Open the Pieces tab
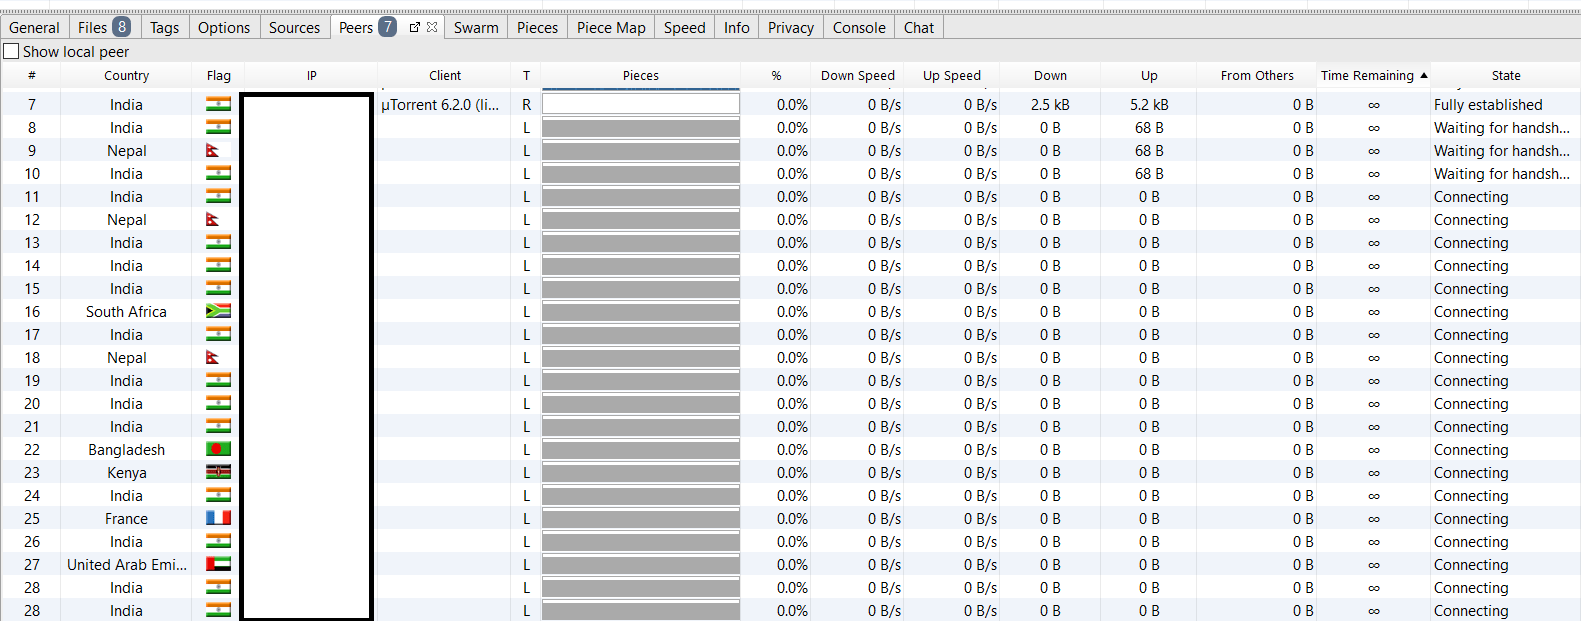Screen dimensions: 1581x621 click(538, 27)
